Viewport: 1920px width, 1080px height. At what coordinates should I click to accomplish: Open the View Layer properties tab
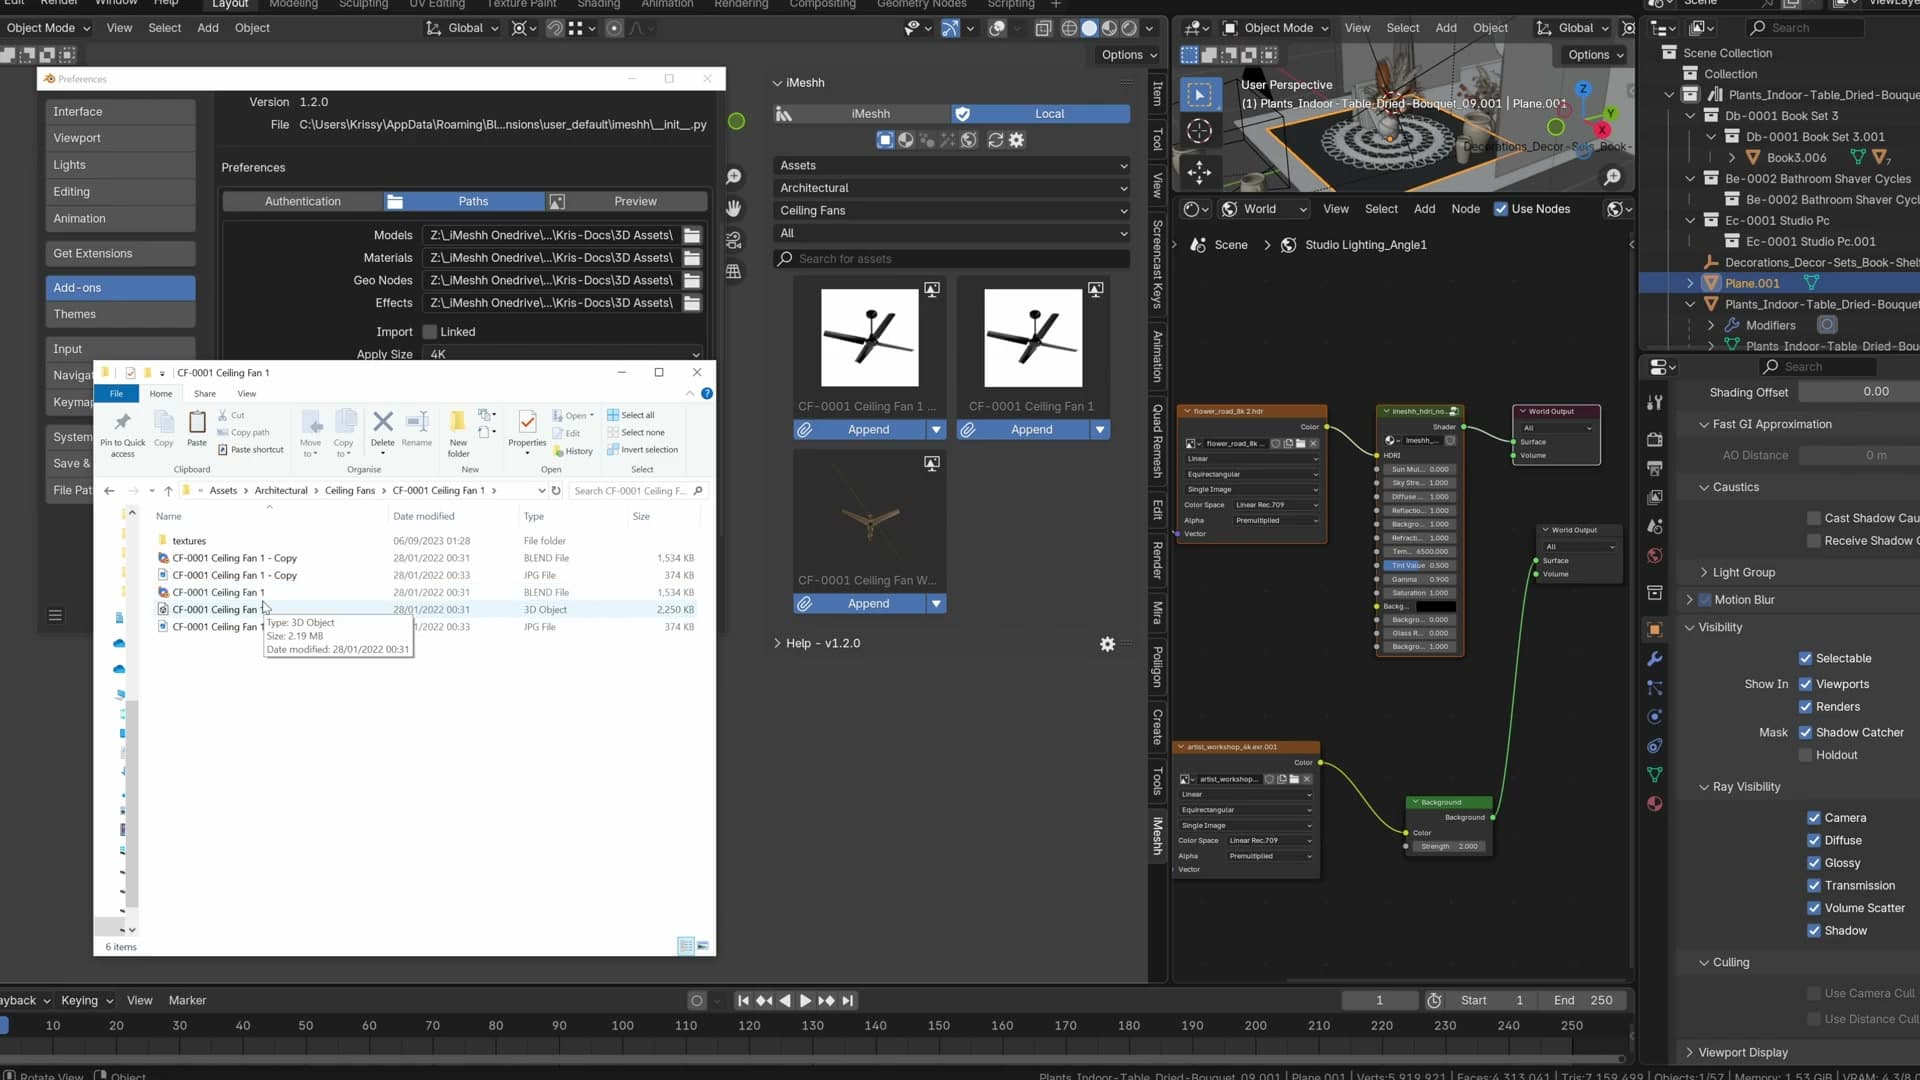tap(1655, 497)
